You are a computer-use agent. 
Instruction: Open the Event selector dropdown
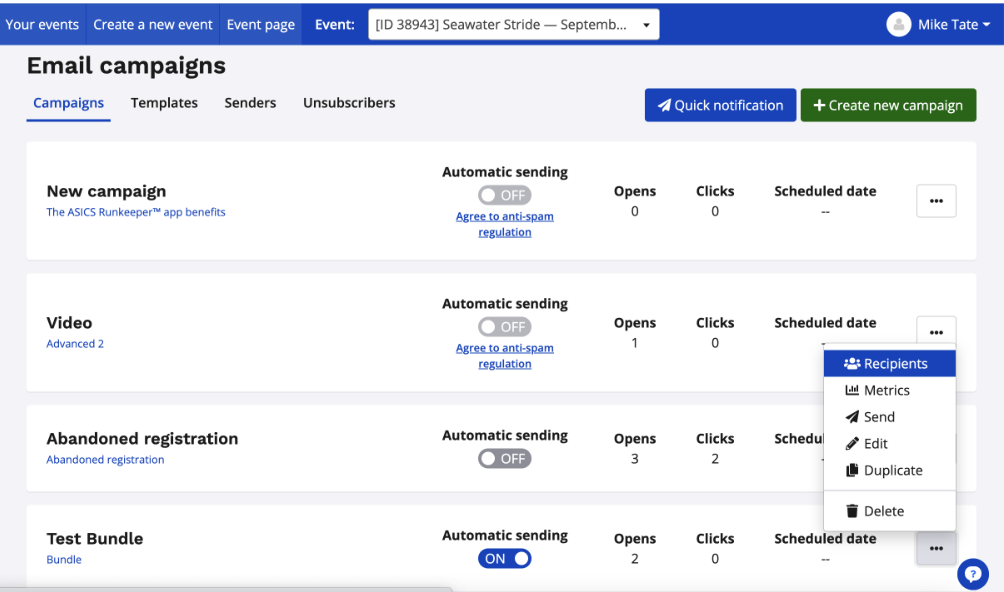point(513,25)
